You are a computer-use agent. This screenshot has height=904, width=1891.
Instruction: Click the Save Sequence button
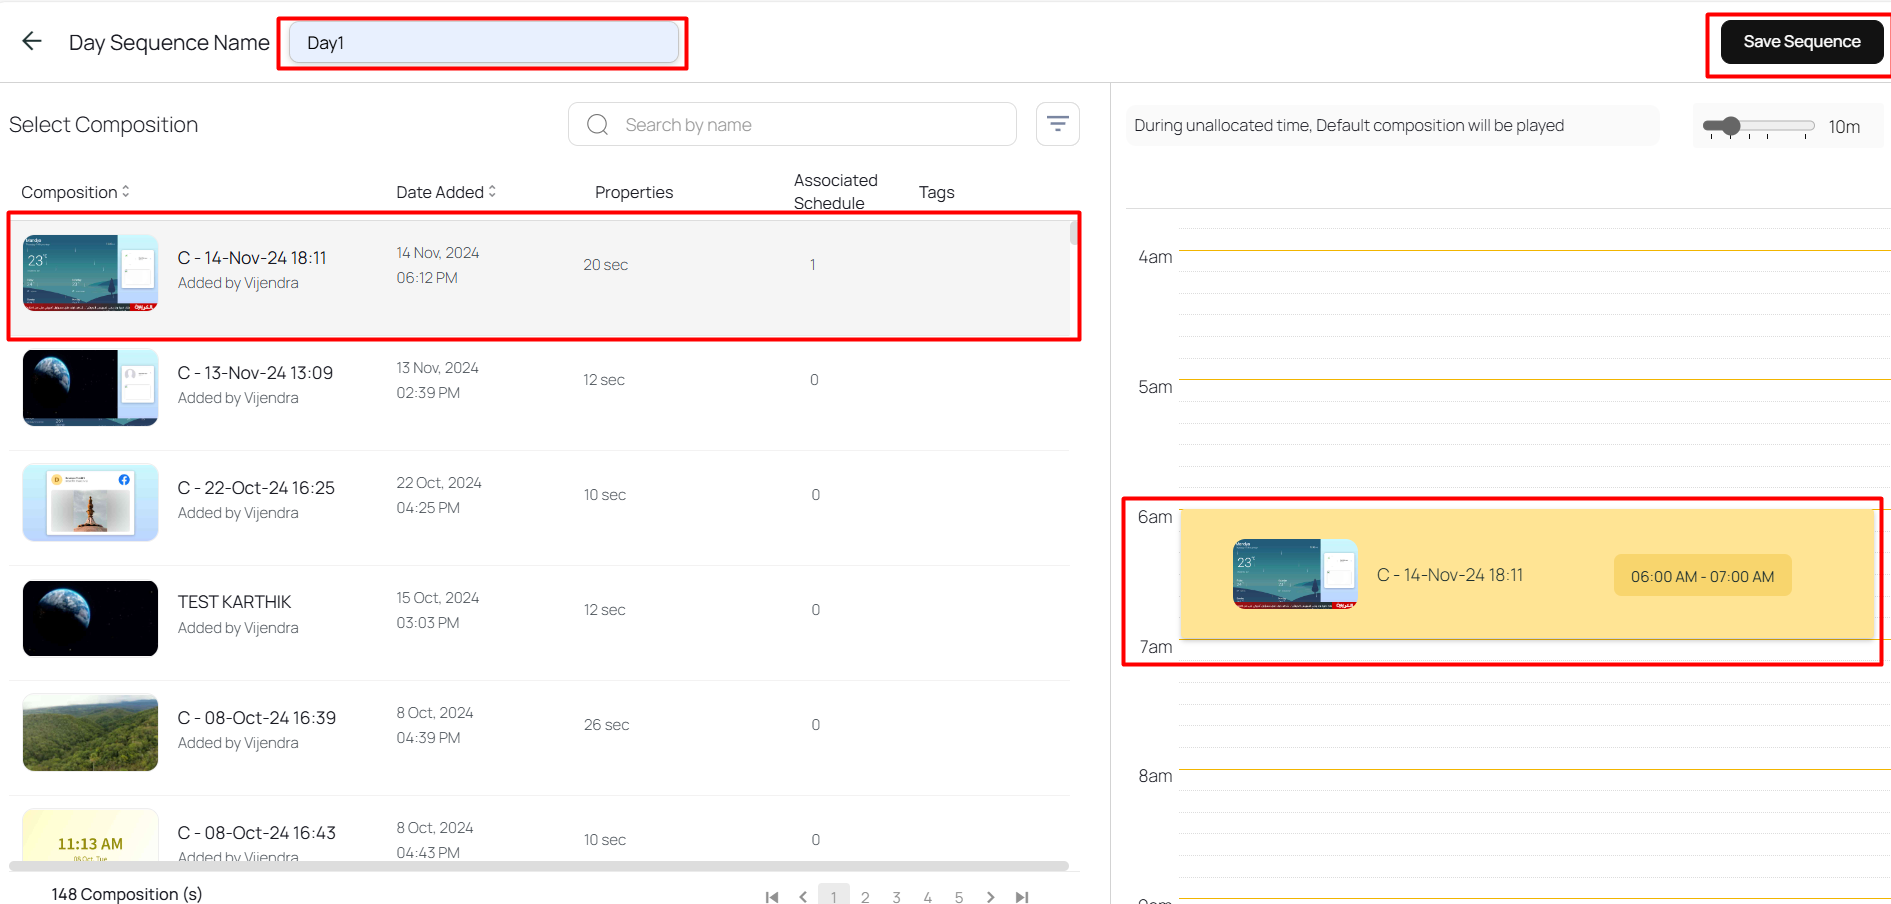click(1801, 42)
